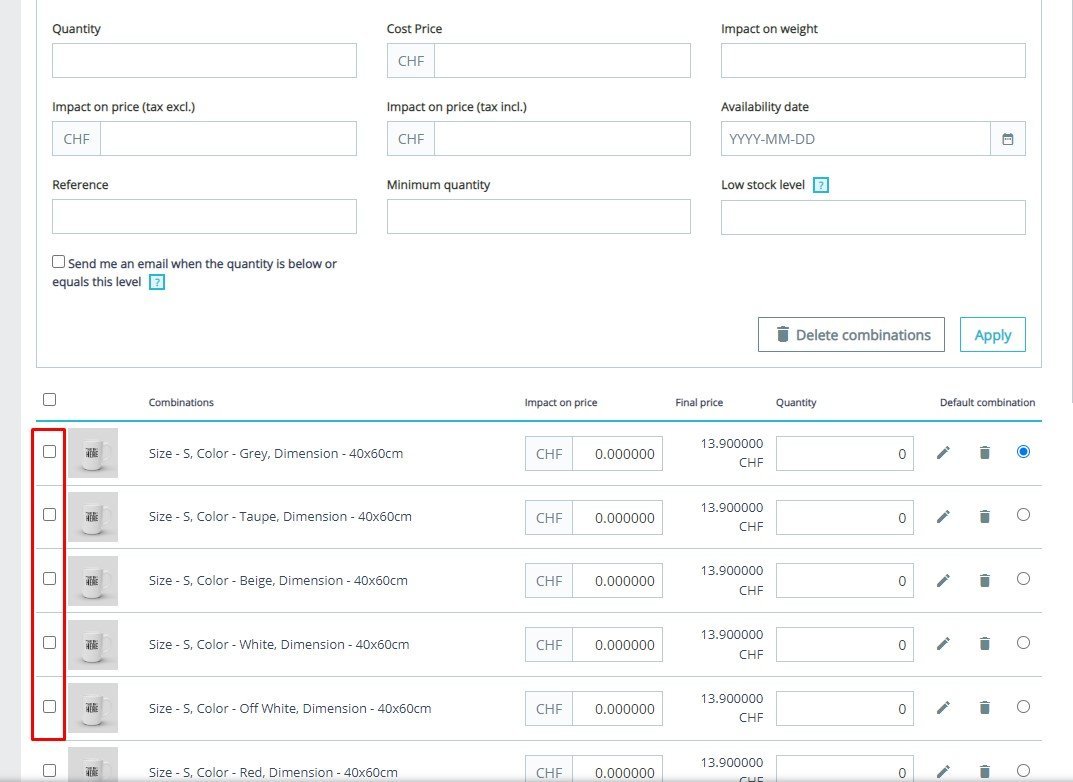
Task: Edit the Off White combination with pencil
Action: [943, 708]
